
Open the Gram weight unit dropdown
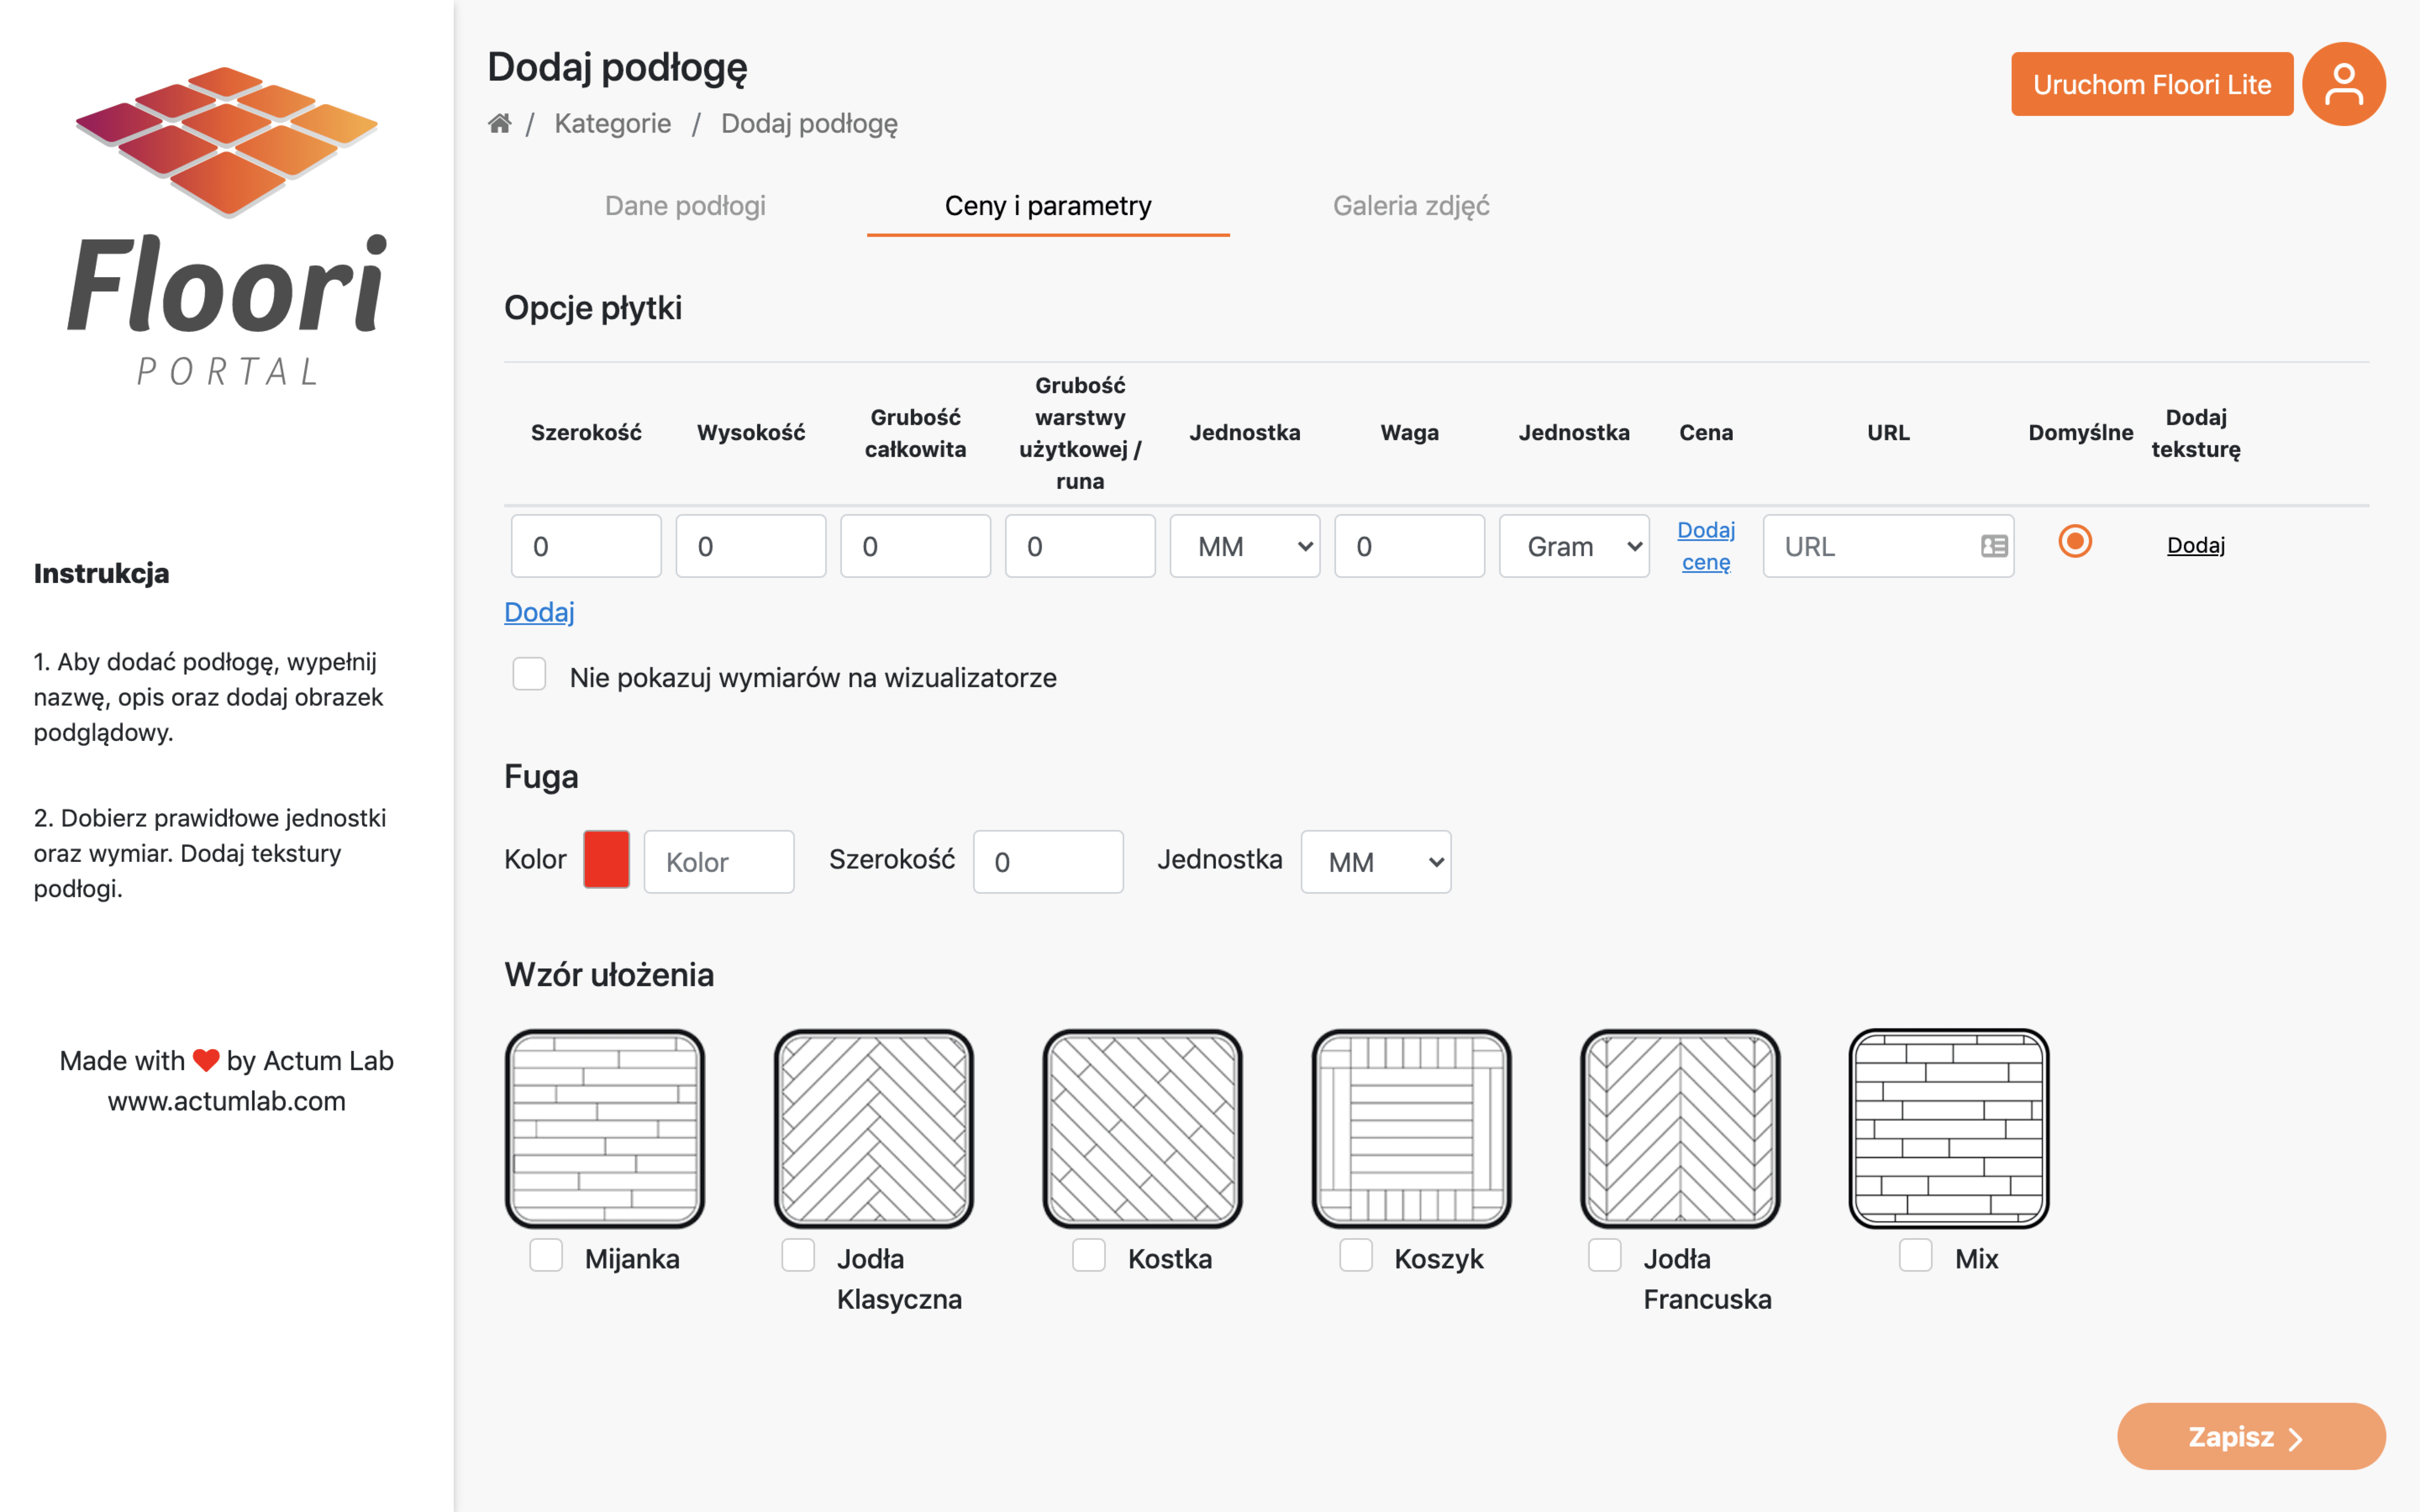1574,546
